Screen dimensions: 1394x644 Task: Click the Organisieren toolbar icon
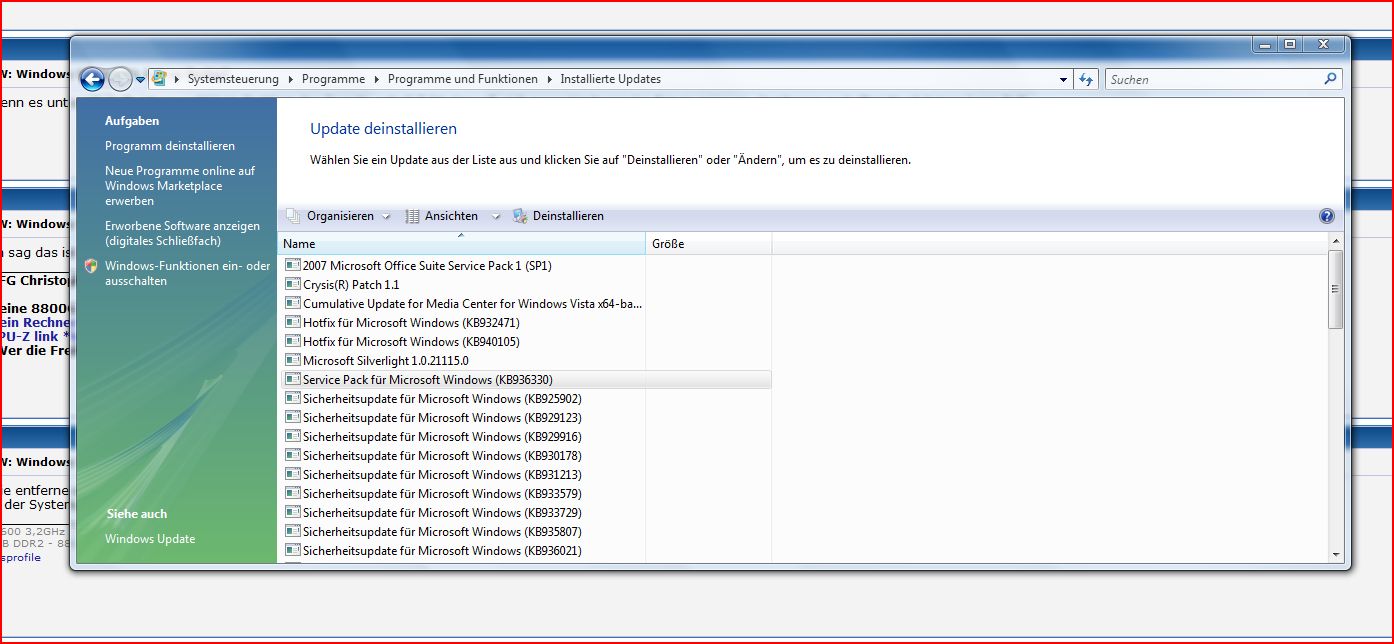293,216
